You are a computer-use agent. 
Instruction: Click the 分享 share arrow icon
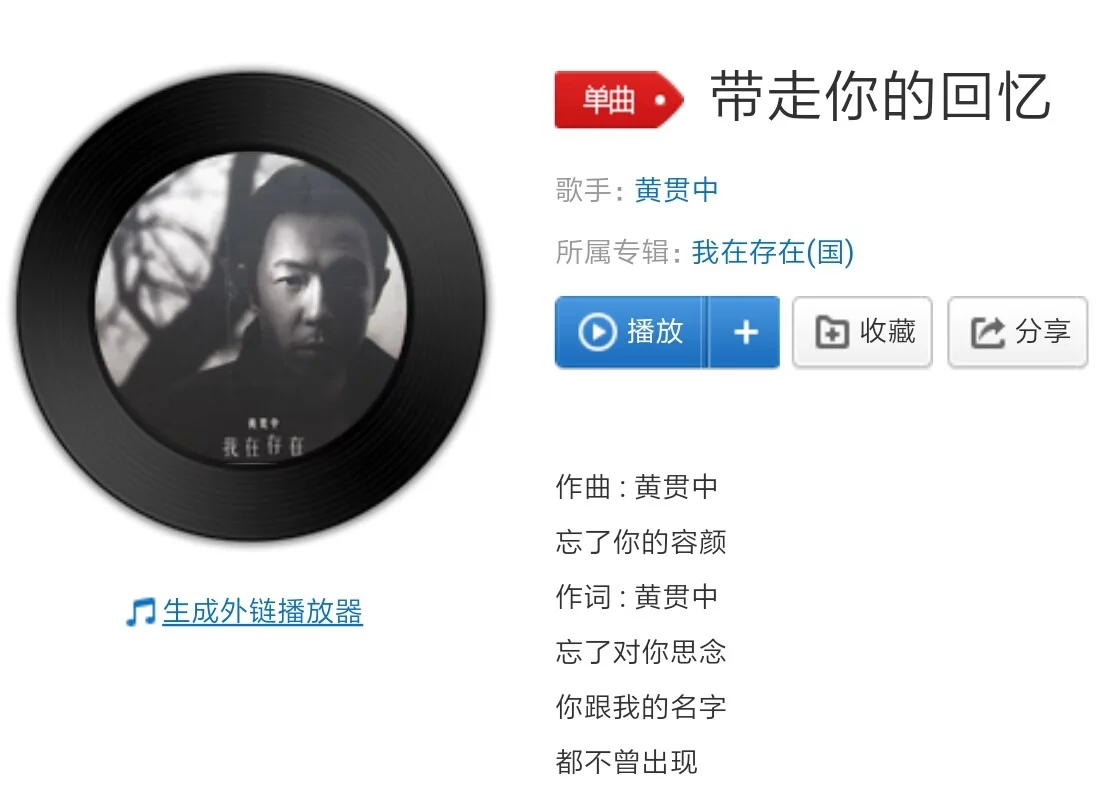tap(987, 332)
